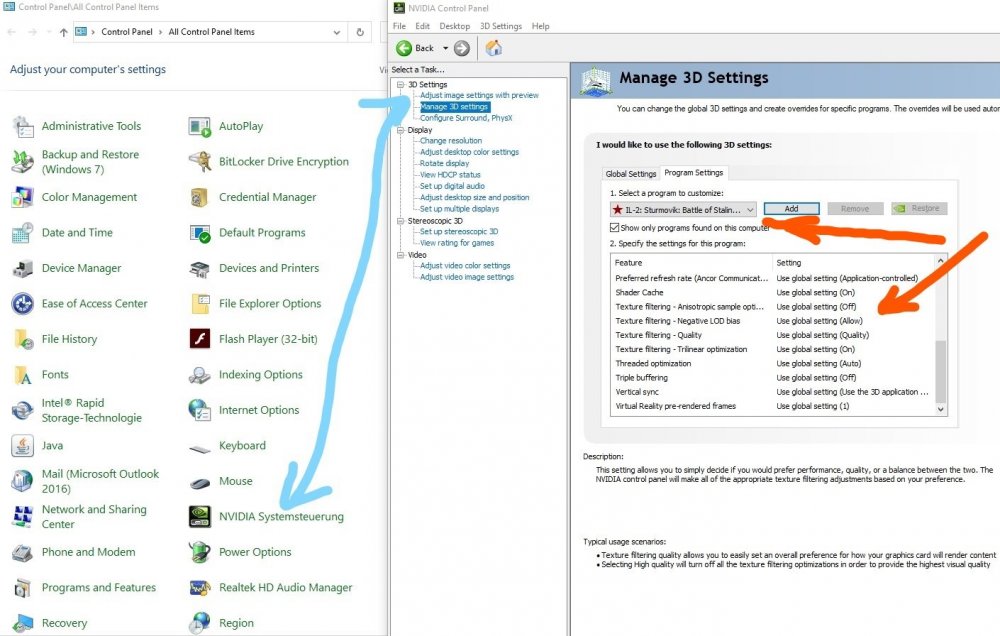Screen dimensions: 1000x636
Task: Click Control Panel refresh button
Action: (360, 32)
